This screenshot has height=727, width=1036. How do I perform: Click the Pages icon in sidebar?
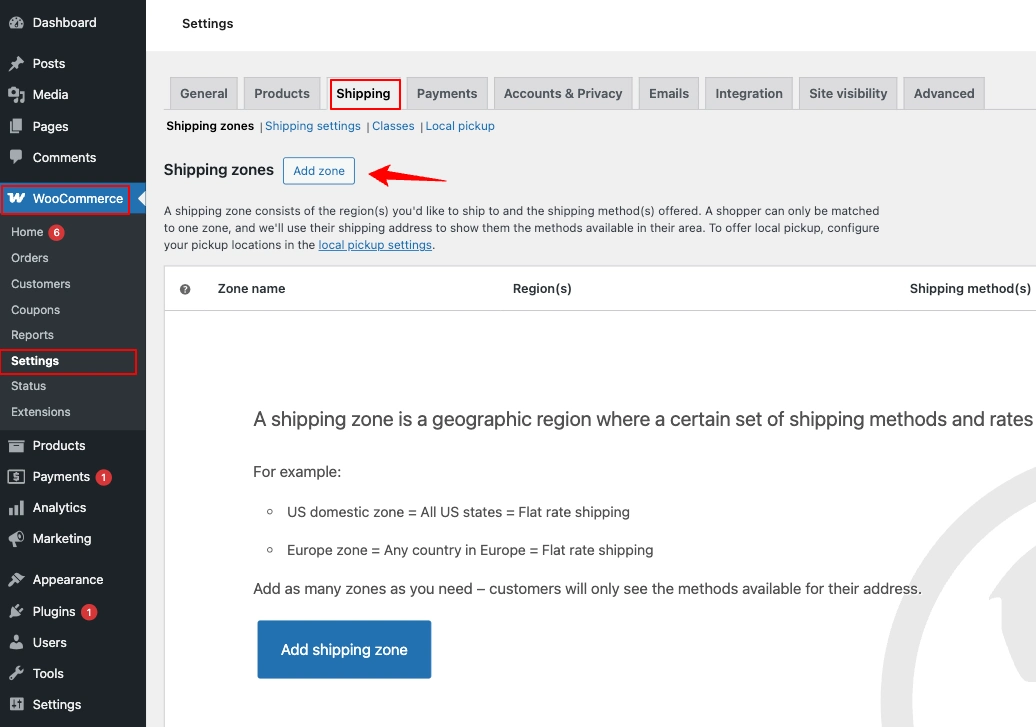click(17, 126)
